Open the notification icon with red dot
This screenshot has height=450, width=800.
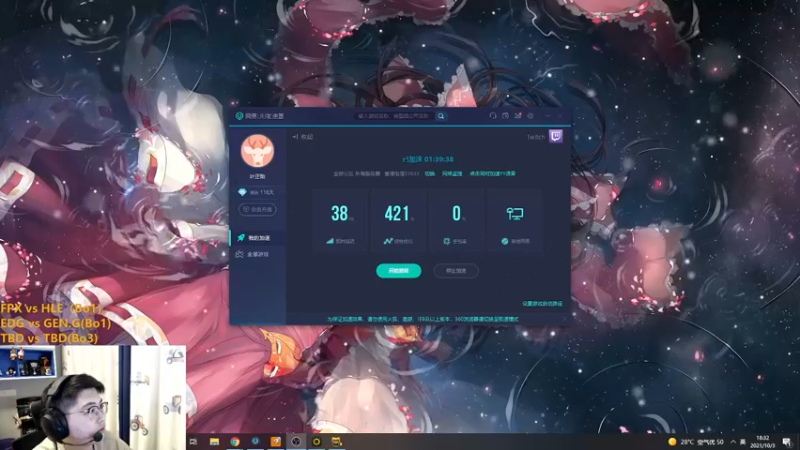518,116
